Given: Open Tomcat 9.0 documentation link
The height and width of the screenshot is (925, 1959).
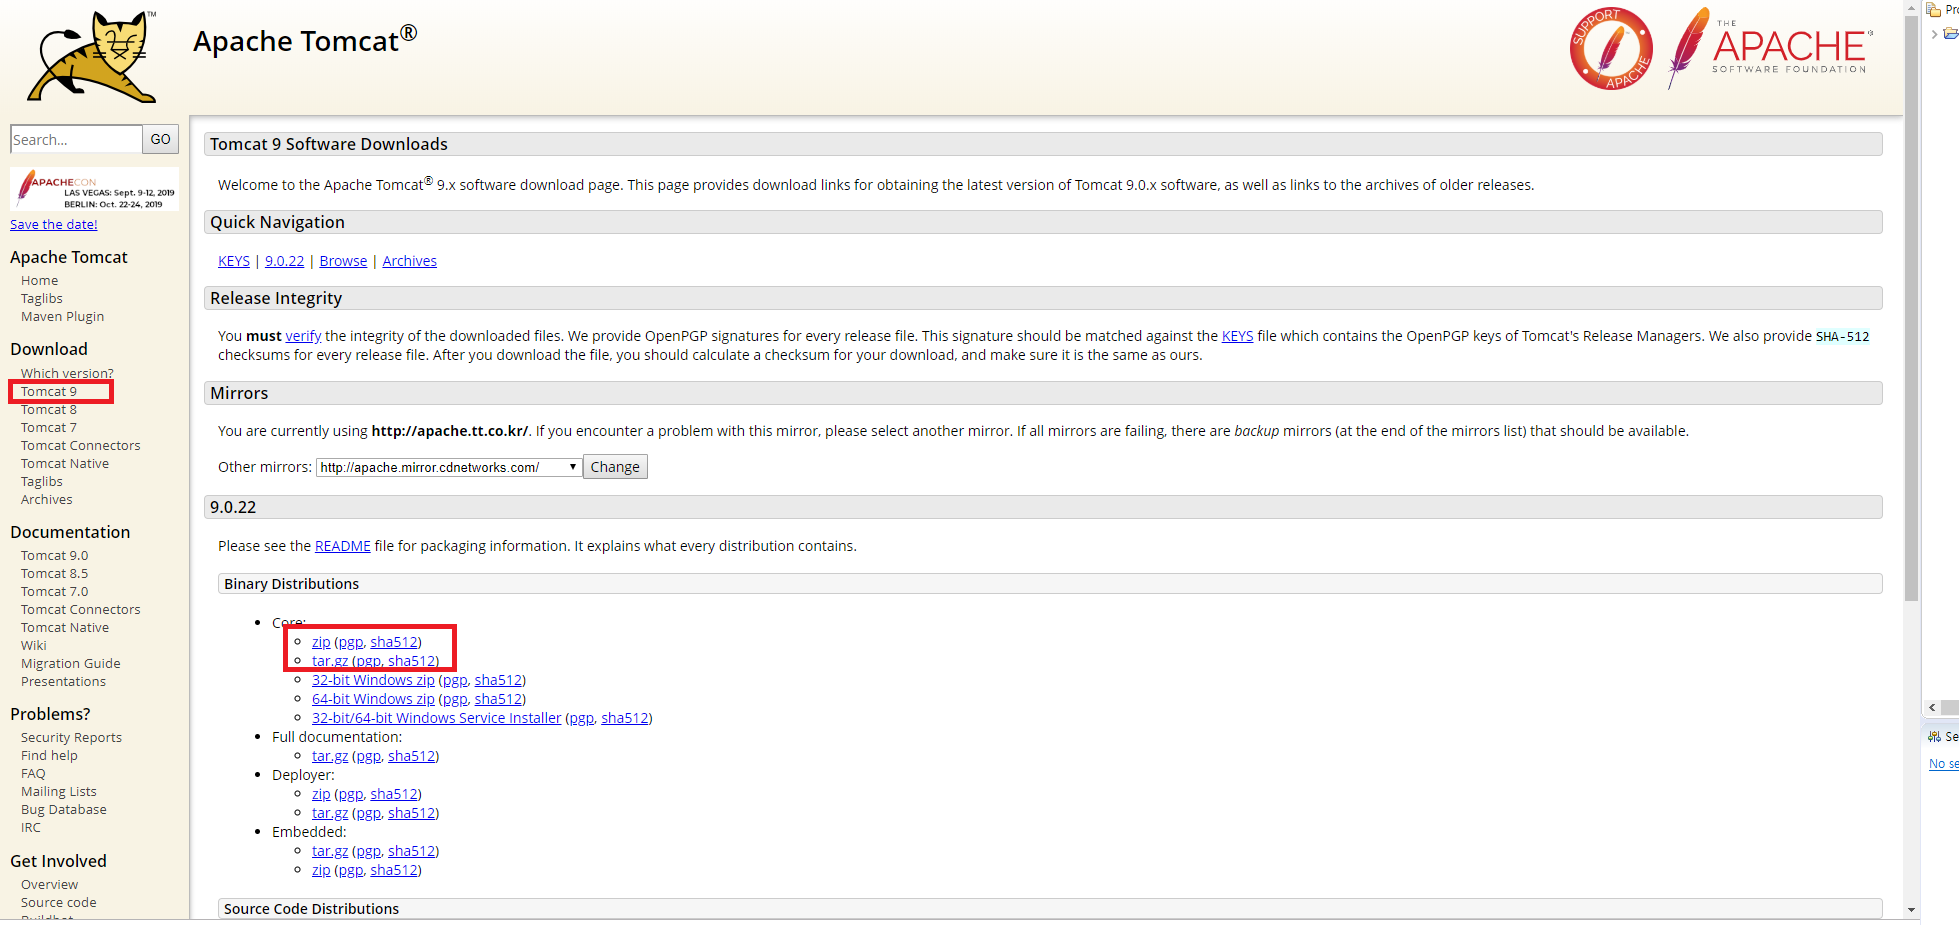Looking at the screenshot, I should [54, 556].
